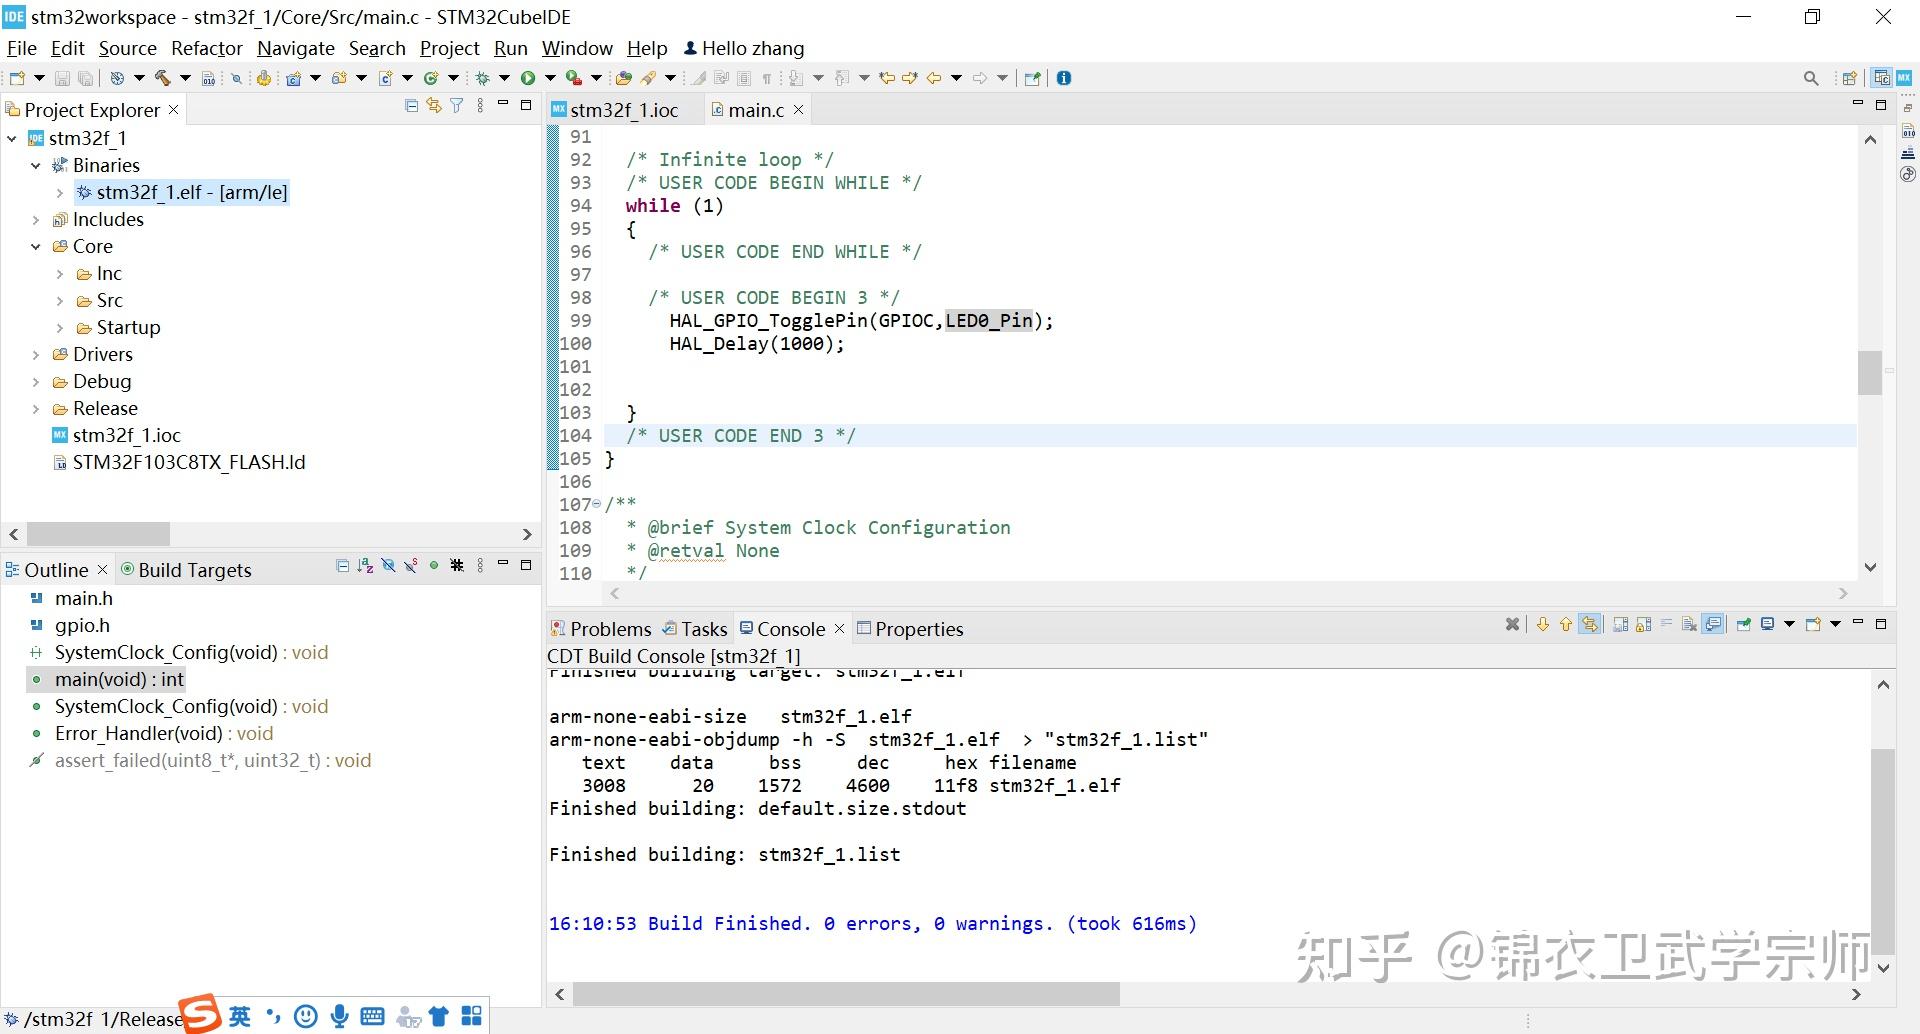Screen dimensions: 1920x1034
Task: Collapse the Core folder in Project Explorer
Action: 36,246
